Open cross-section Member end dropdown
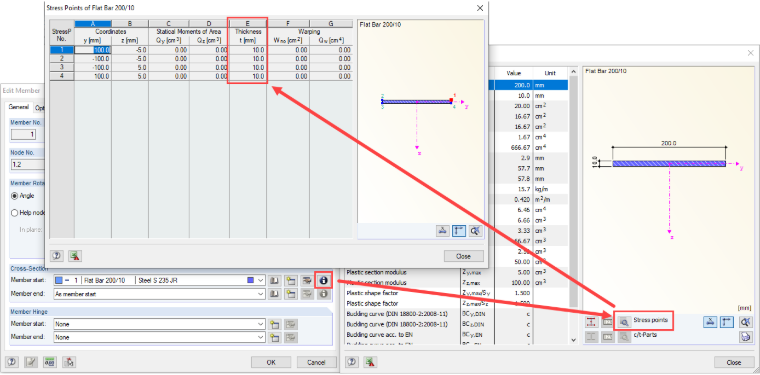760x375 pixels. [261, 294]
